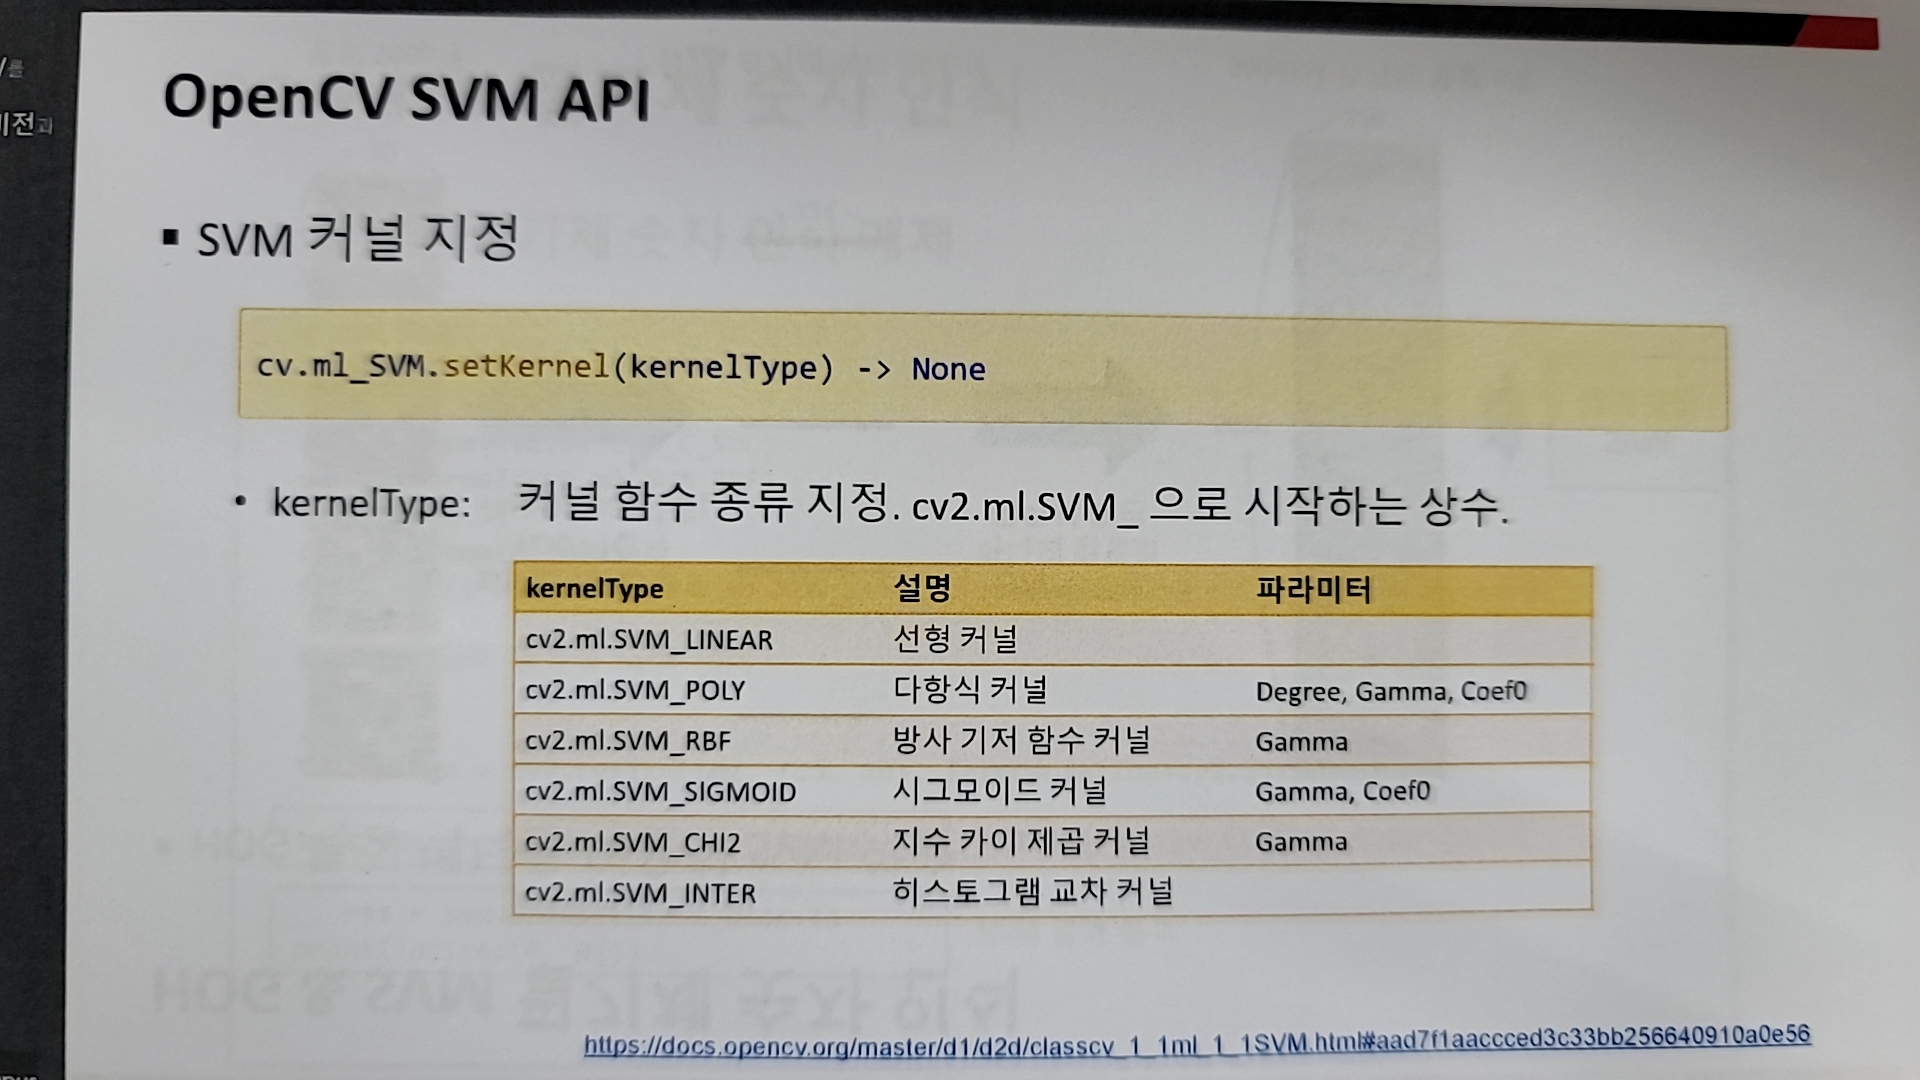Select the cv2.ml.SVM_RBF cell

[x=628, y=741]
